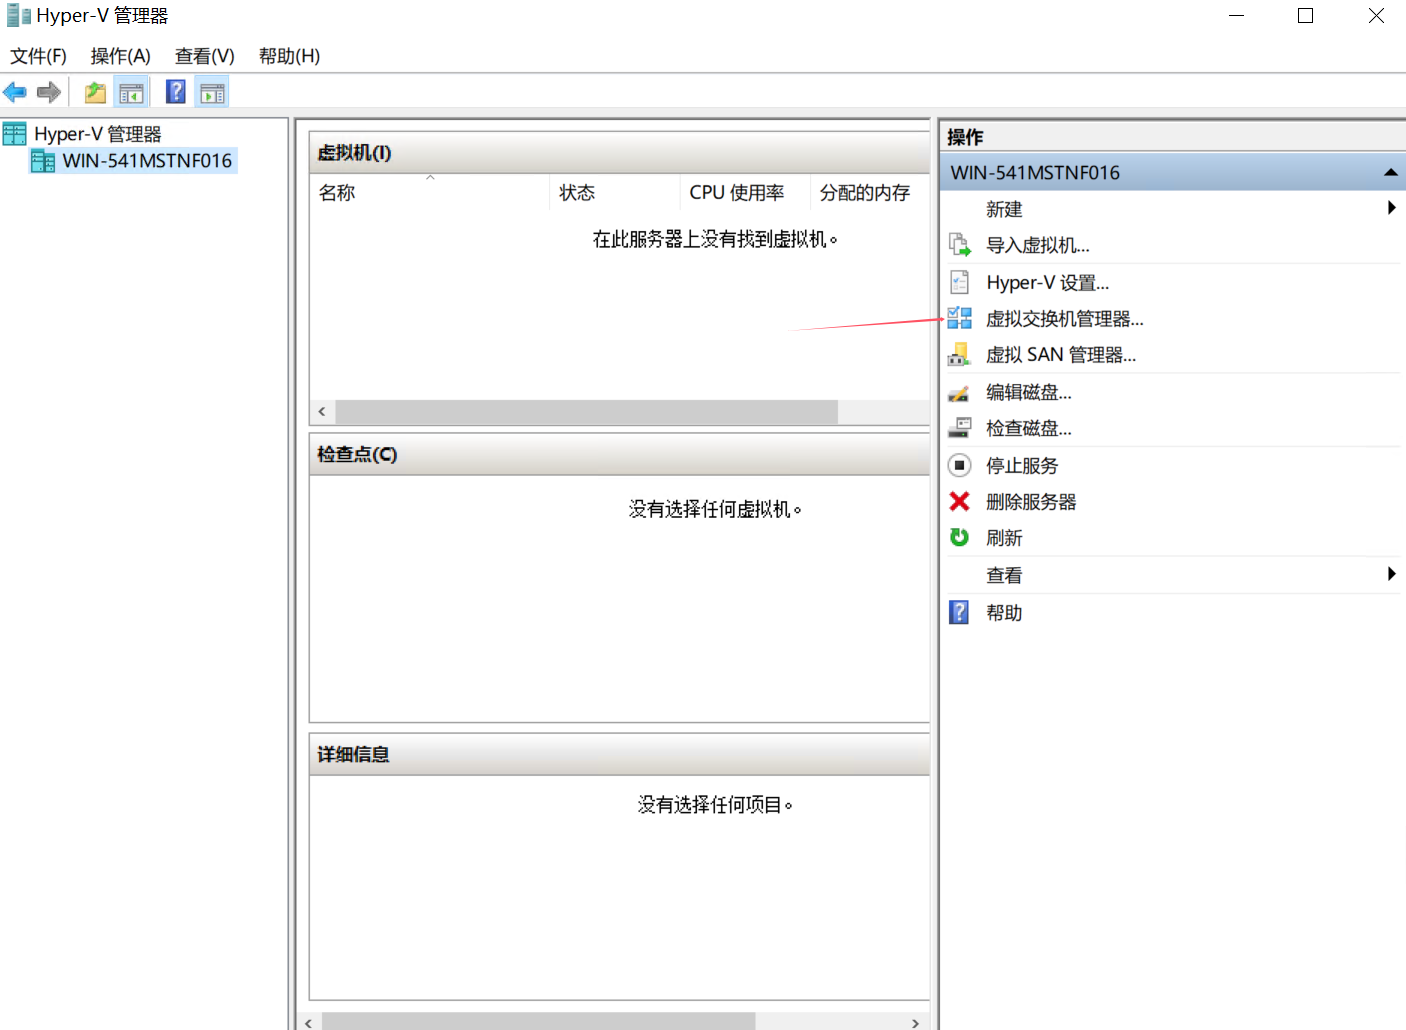Viewport: 1406px width, 1030px height.
Task: Click the left arrow of the VM list scrollbar
Action: click(322, 412)
